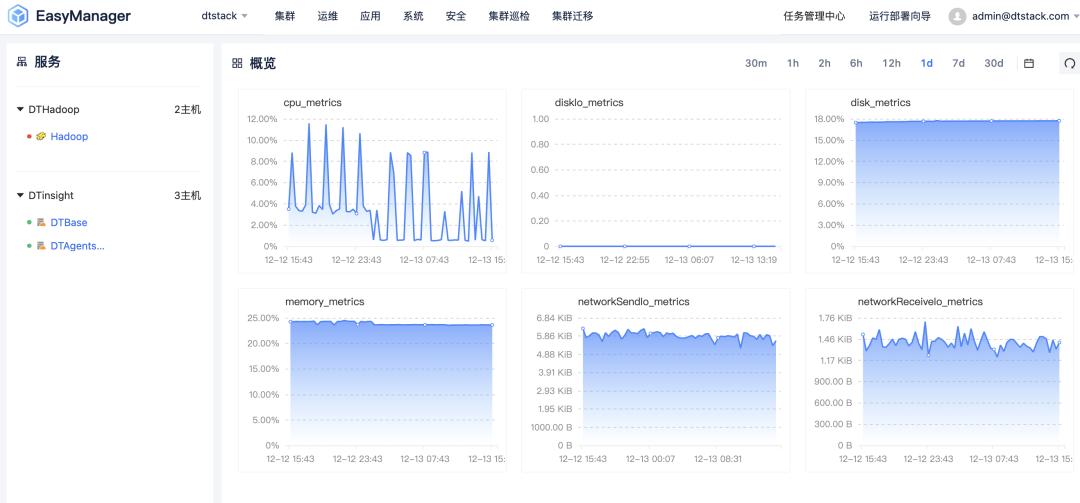This screenshot has height=503, width=1080.
Task: Click the memory_metrics chart
Action: (372, 380)
